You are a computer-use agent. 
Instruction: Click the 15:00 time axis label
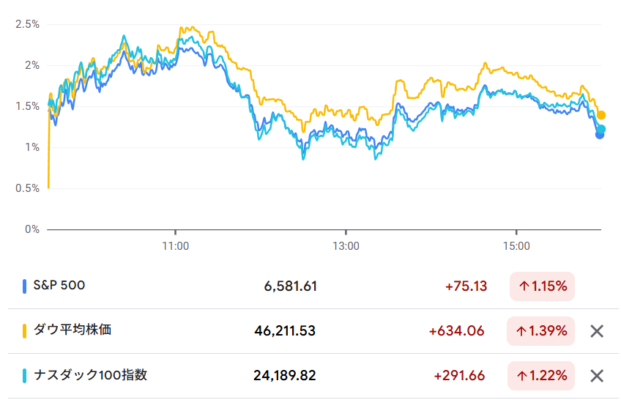pos(516,243)
